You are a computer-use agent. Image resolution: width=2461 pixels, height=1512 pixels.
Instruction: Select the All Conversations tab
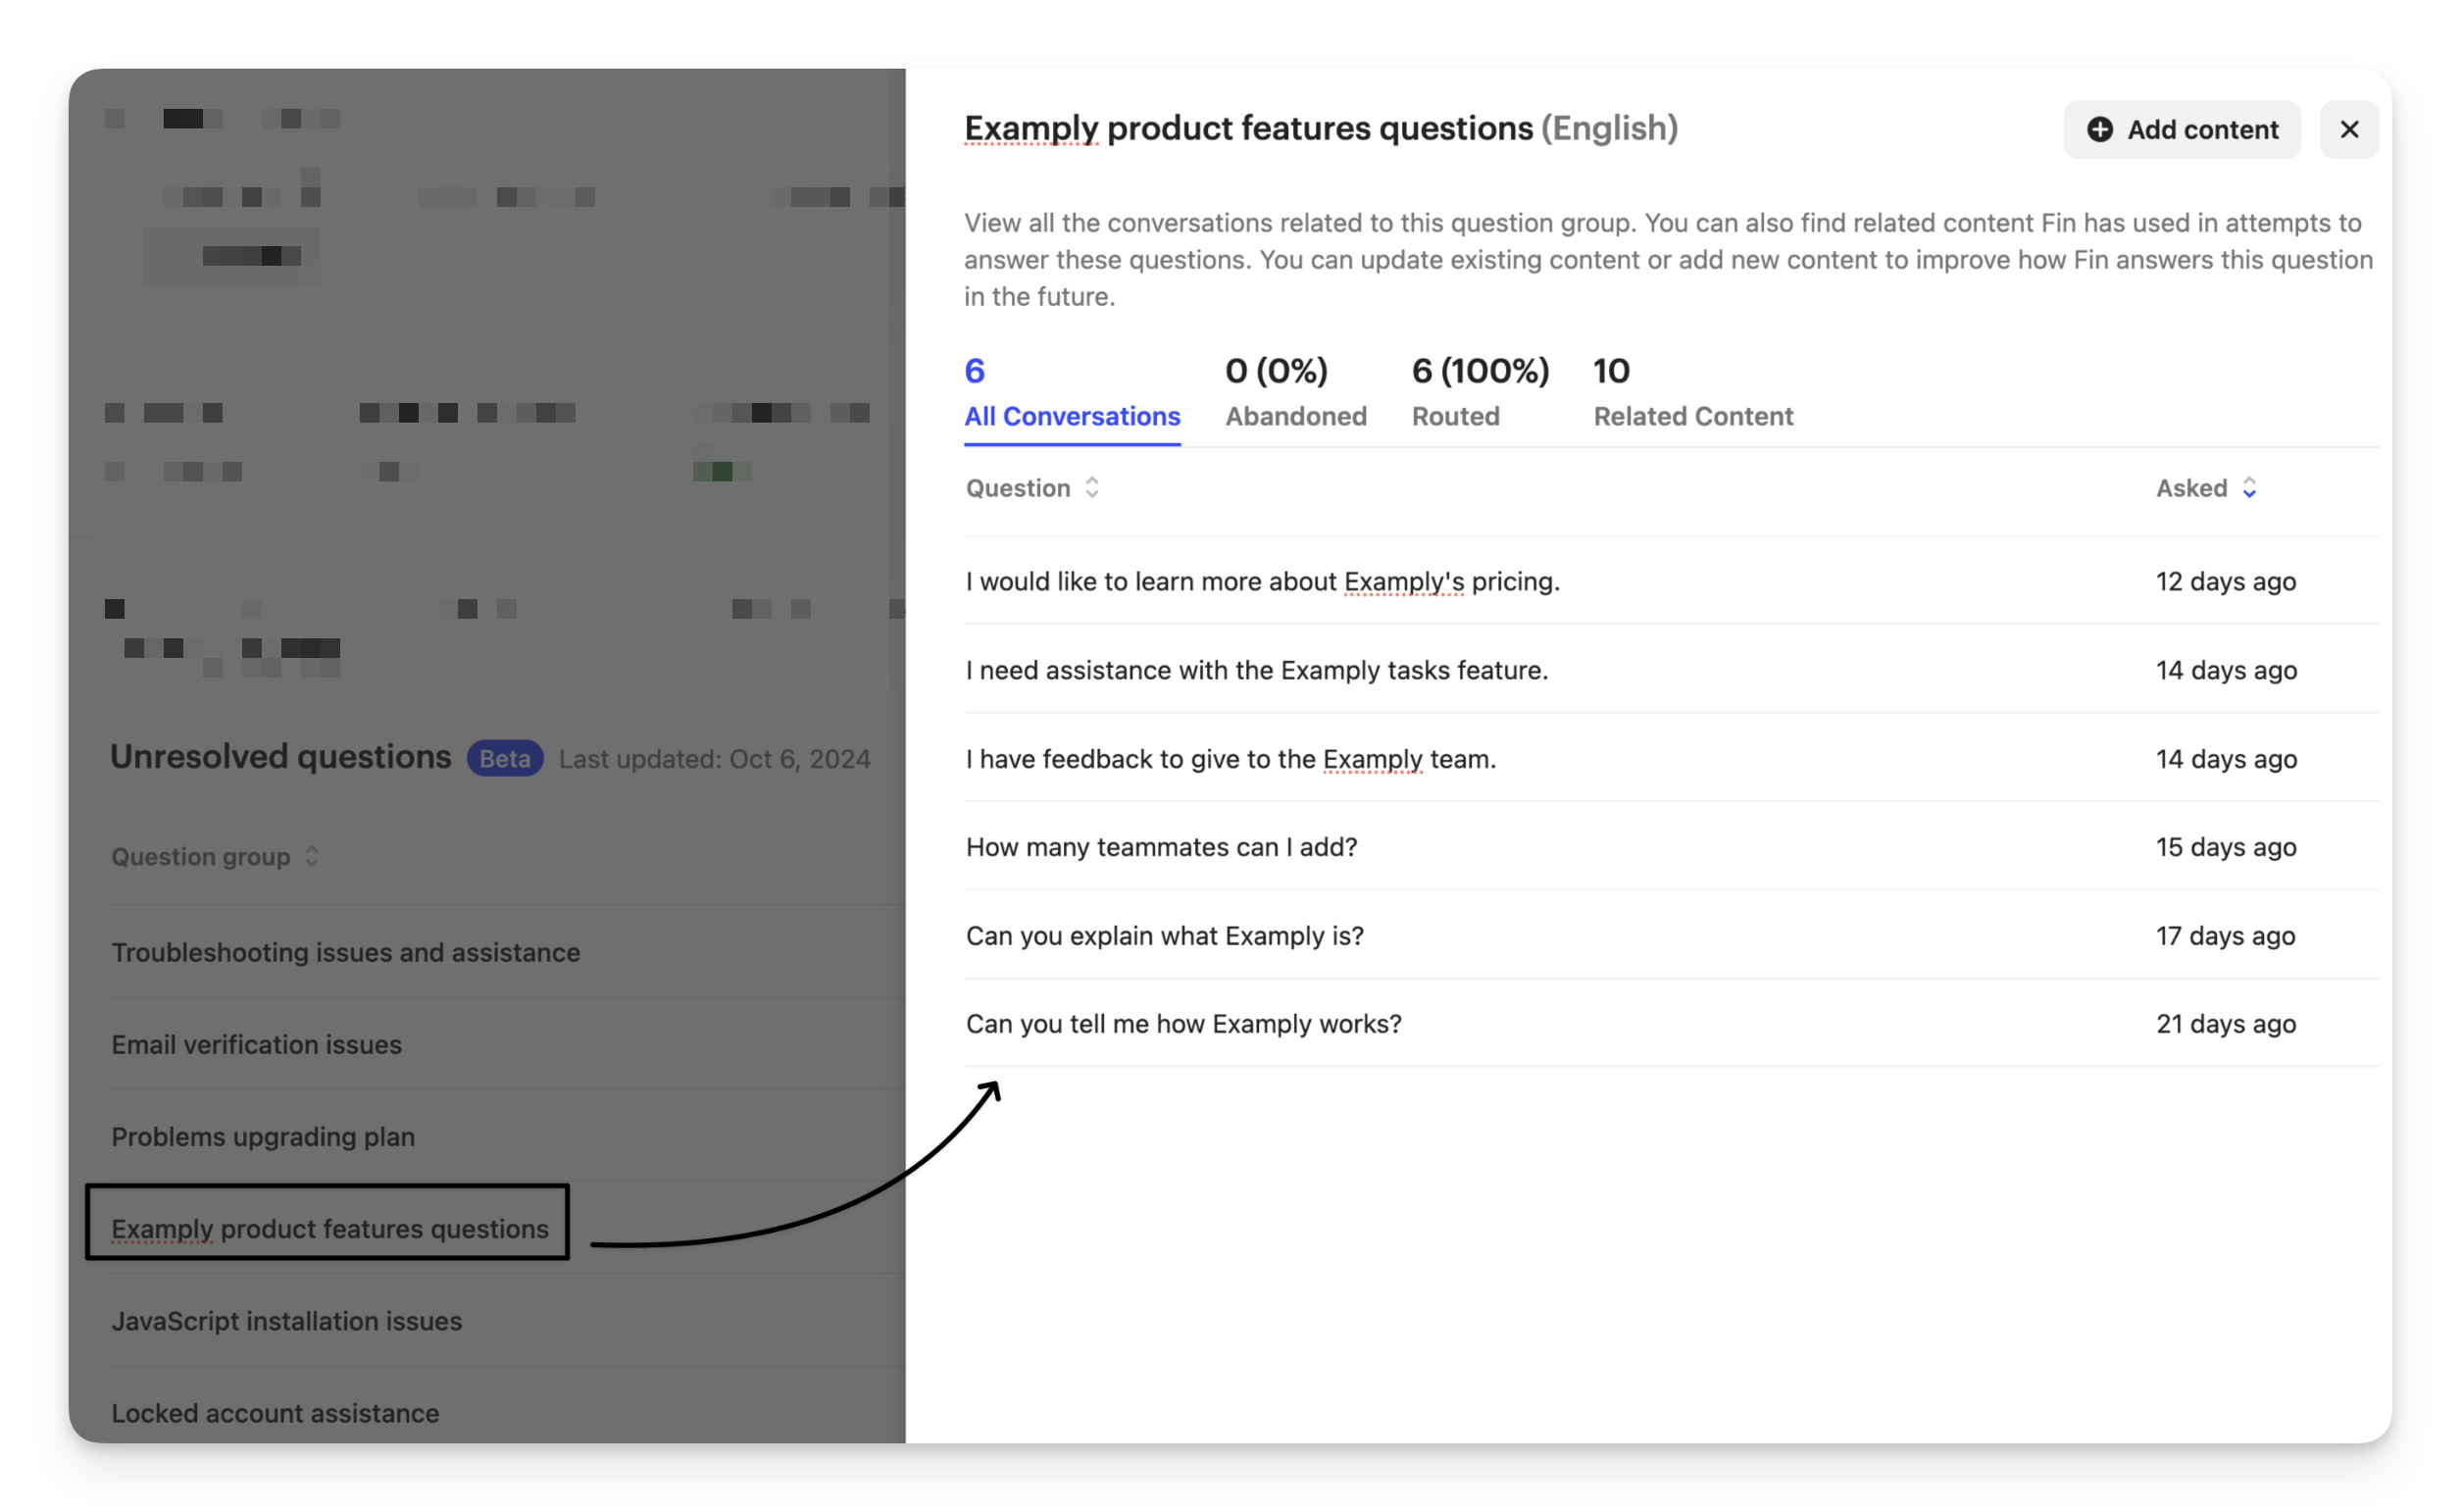tap(1071, 395)
